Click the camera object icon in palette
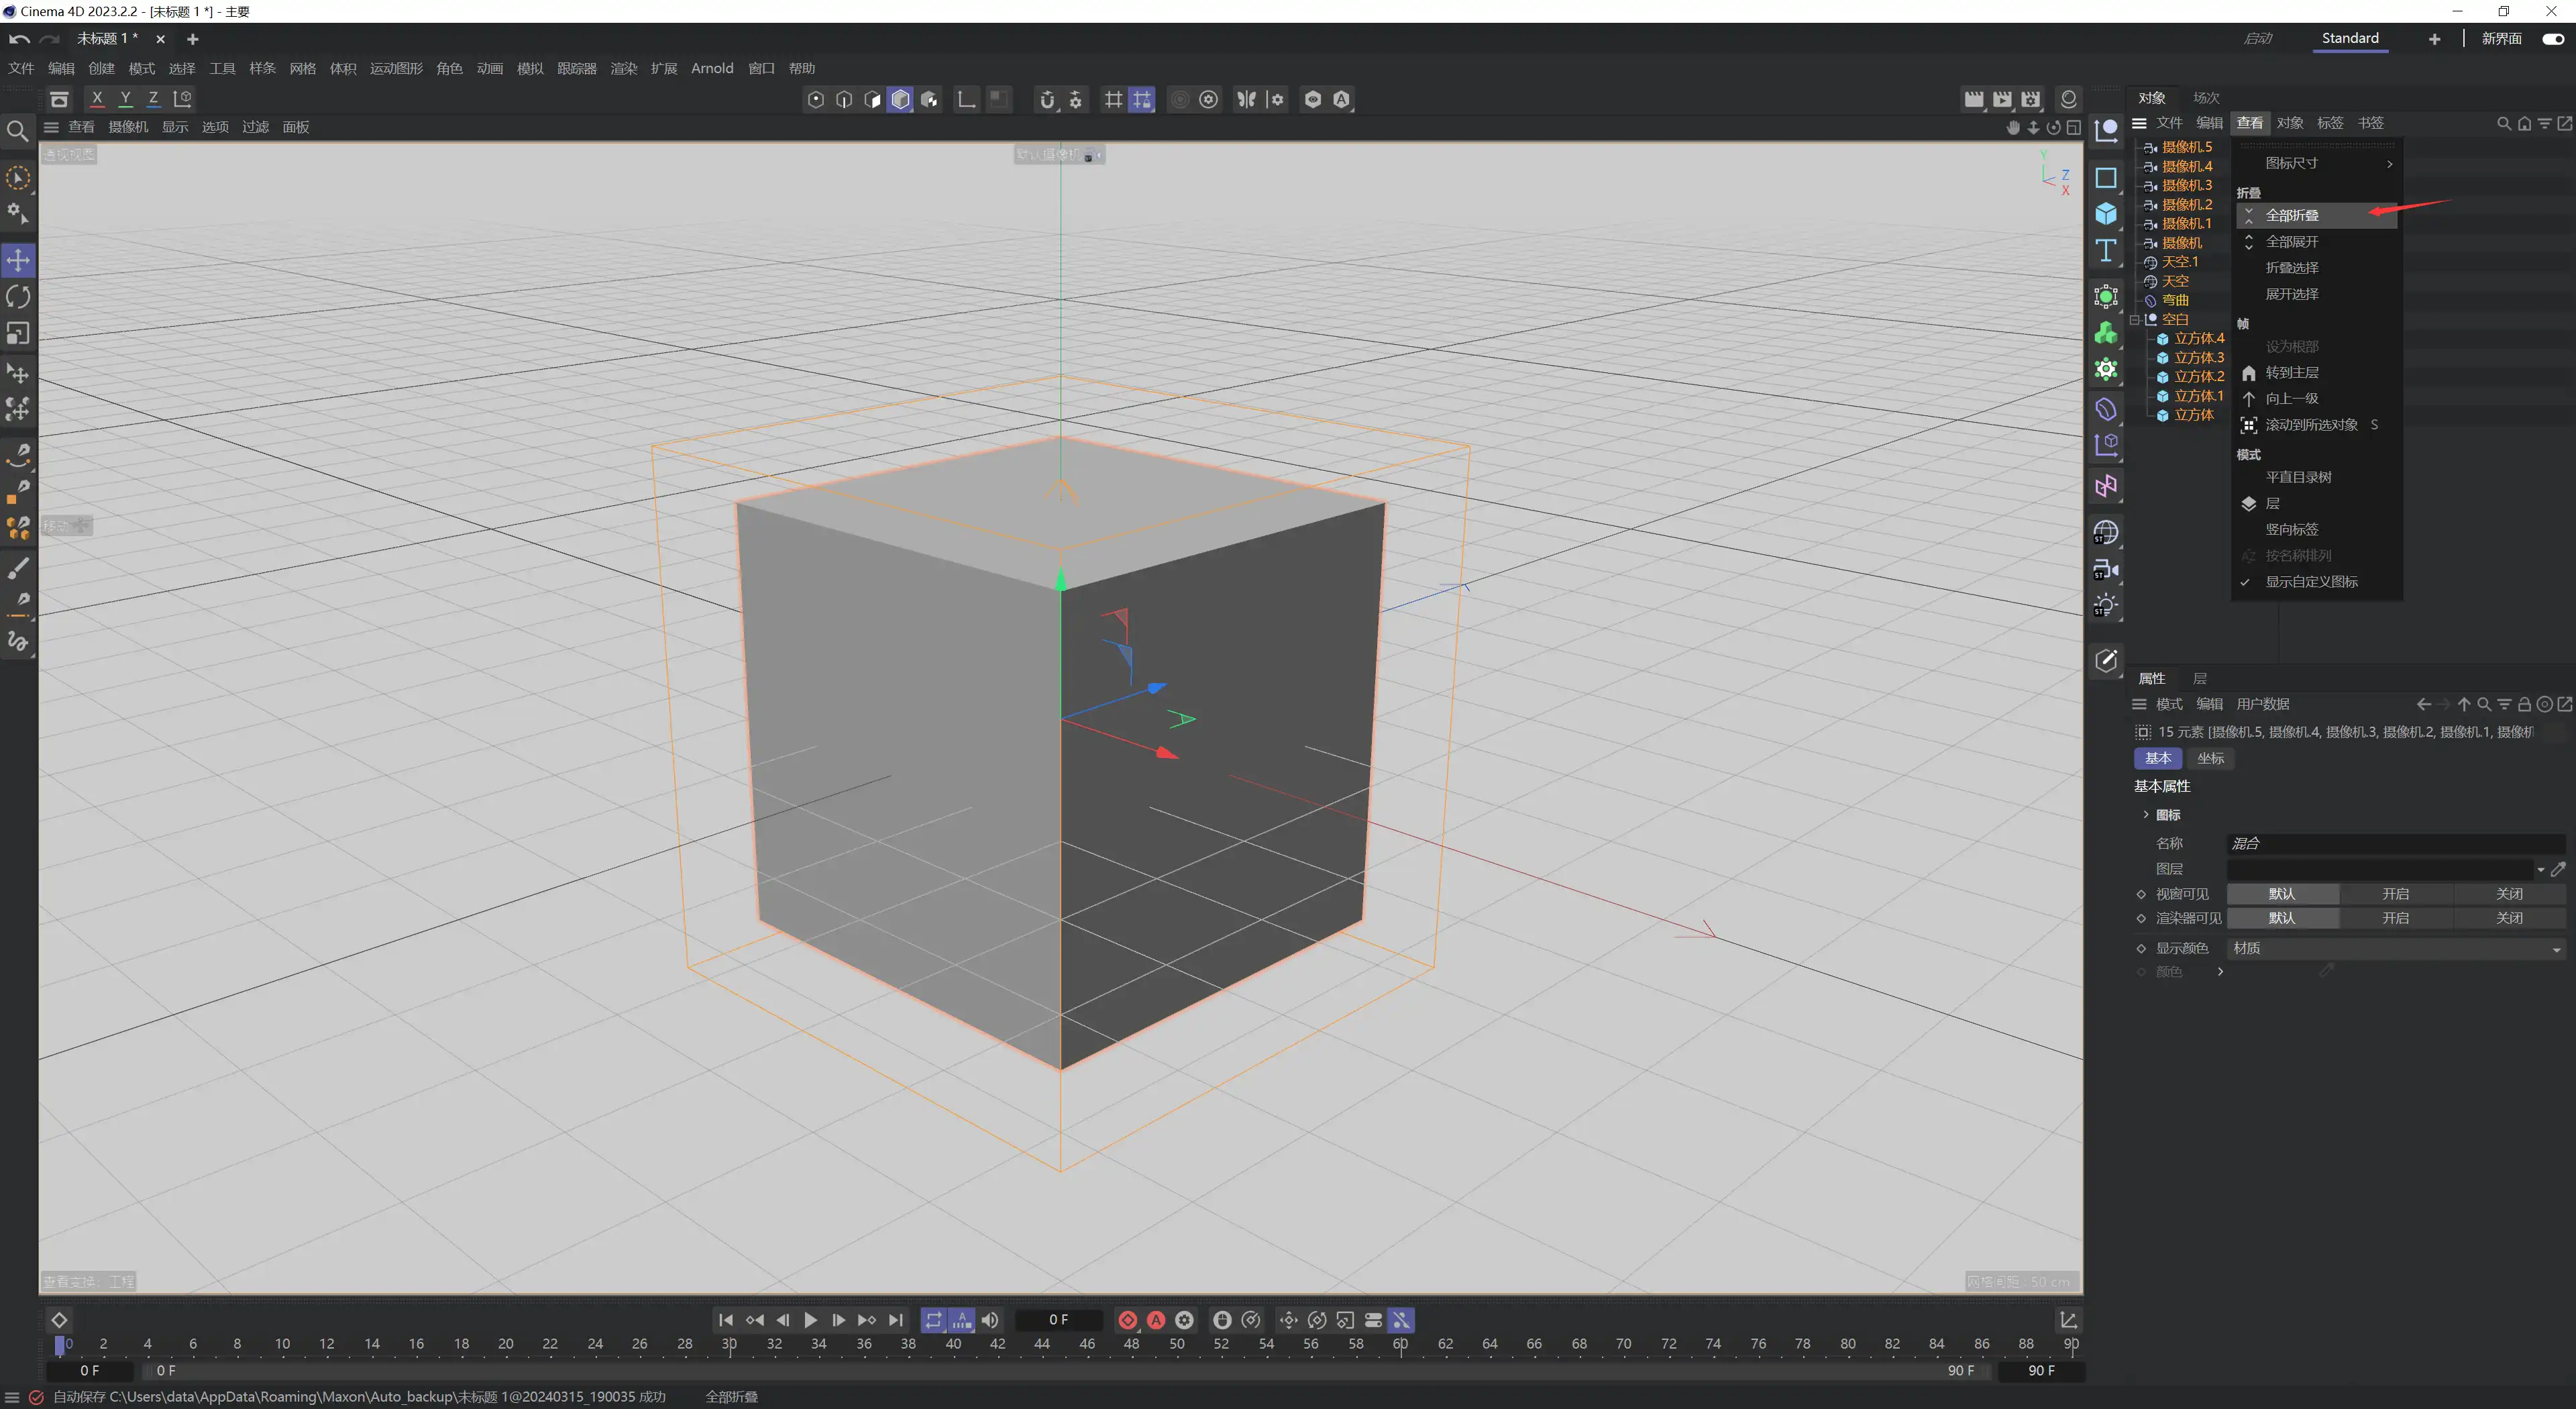Viewport: 2576px width, 1409px height. [2106, 569]
